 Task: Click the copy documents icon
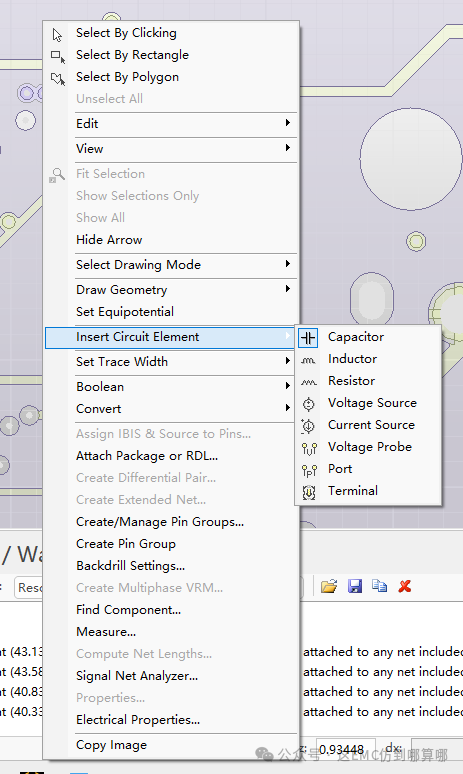point(380,586)
